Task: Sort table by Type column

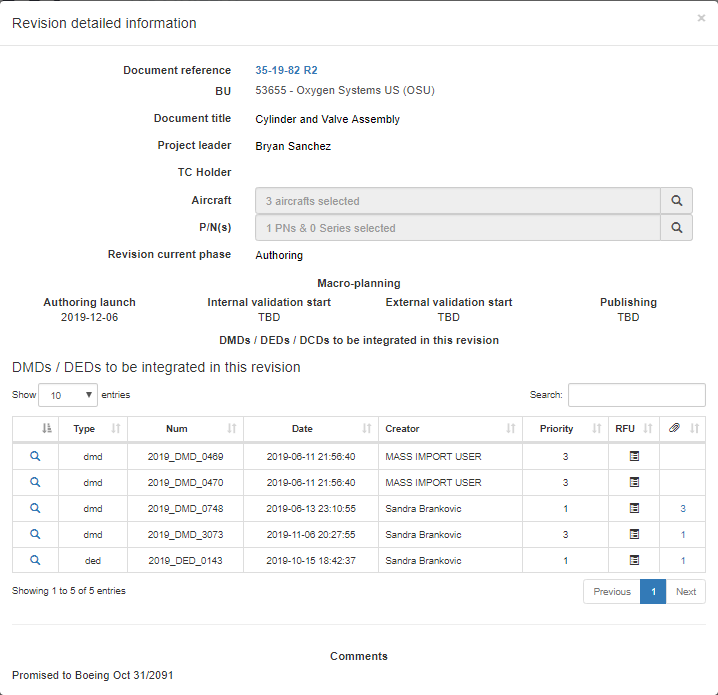Action: point(92,429)
